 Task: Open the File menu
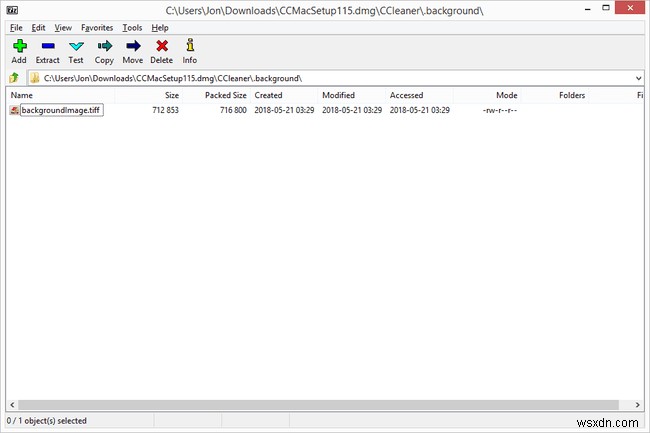(x=16, y=28)
